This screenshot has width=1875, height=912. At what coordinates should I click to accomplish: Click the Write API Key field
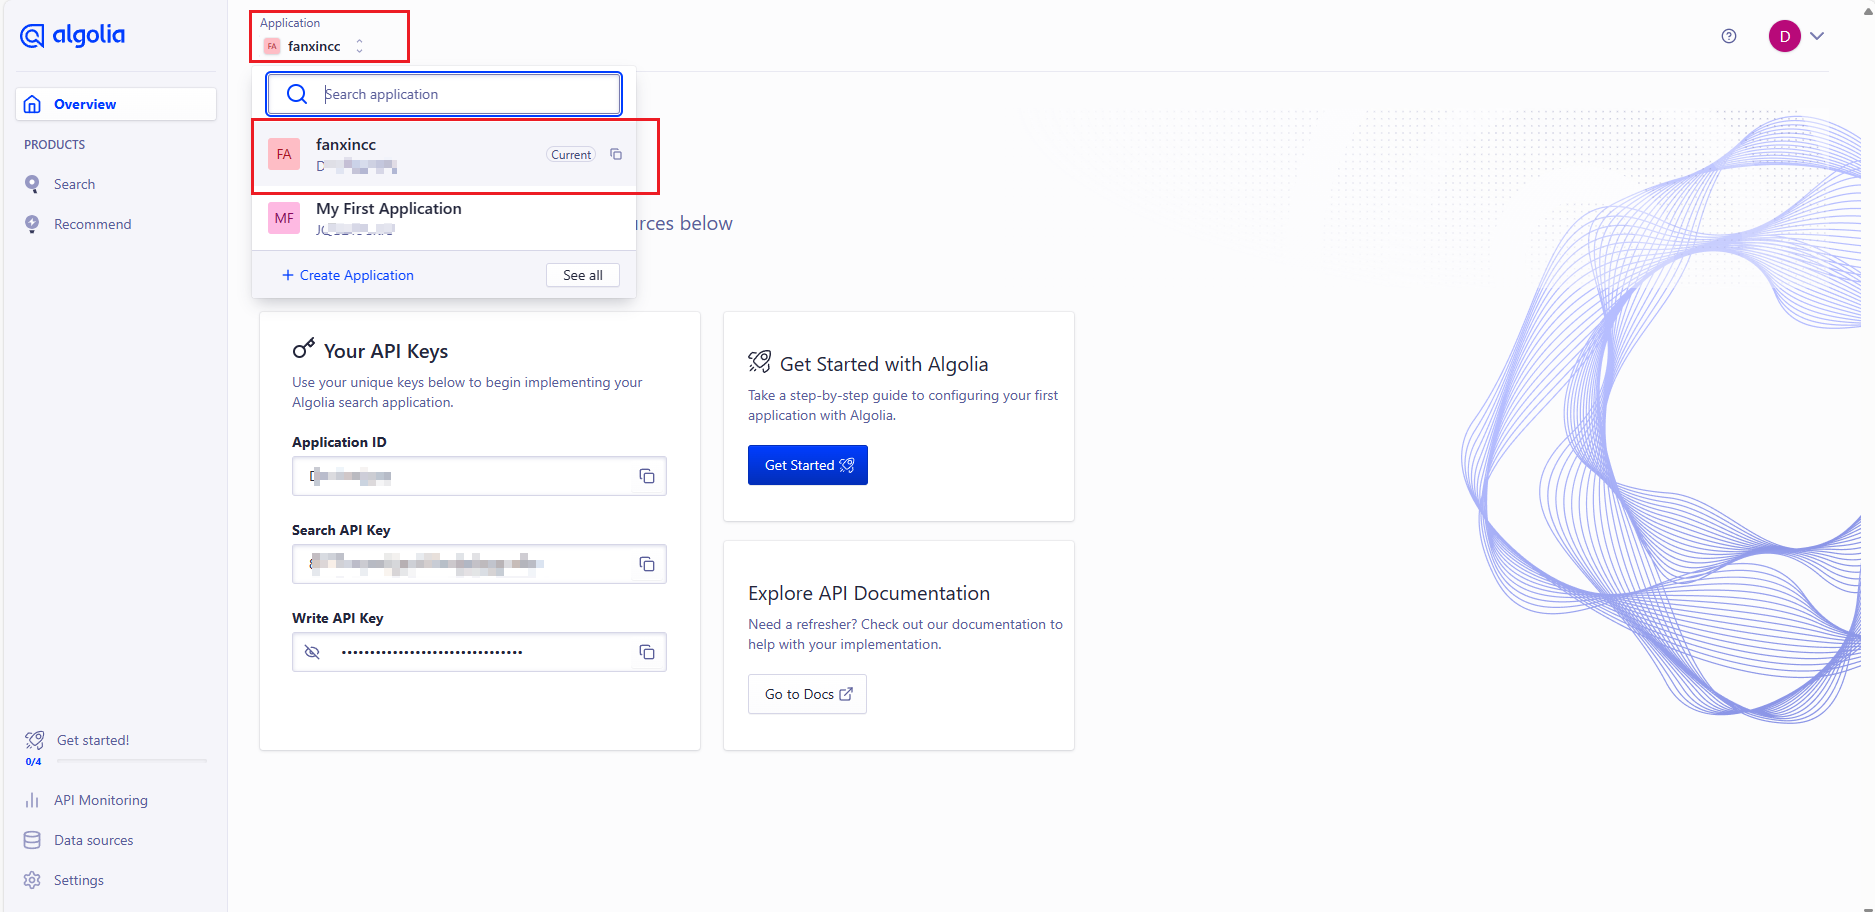(x=479, y=652)
